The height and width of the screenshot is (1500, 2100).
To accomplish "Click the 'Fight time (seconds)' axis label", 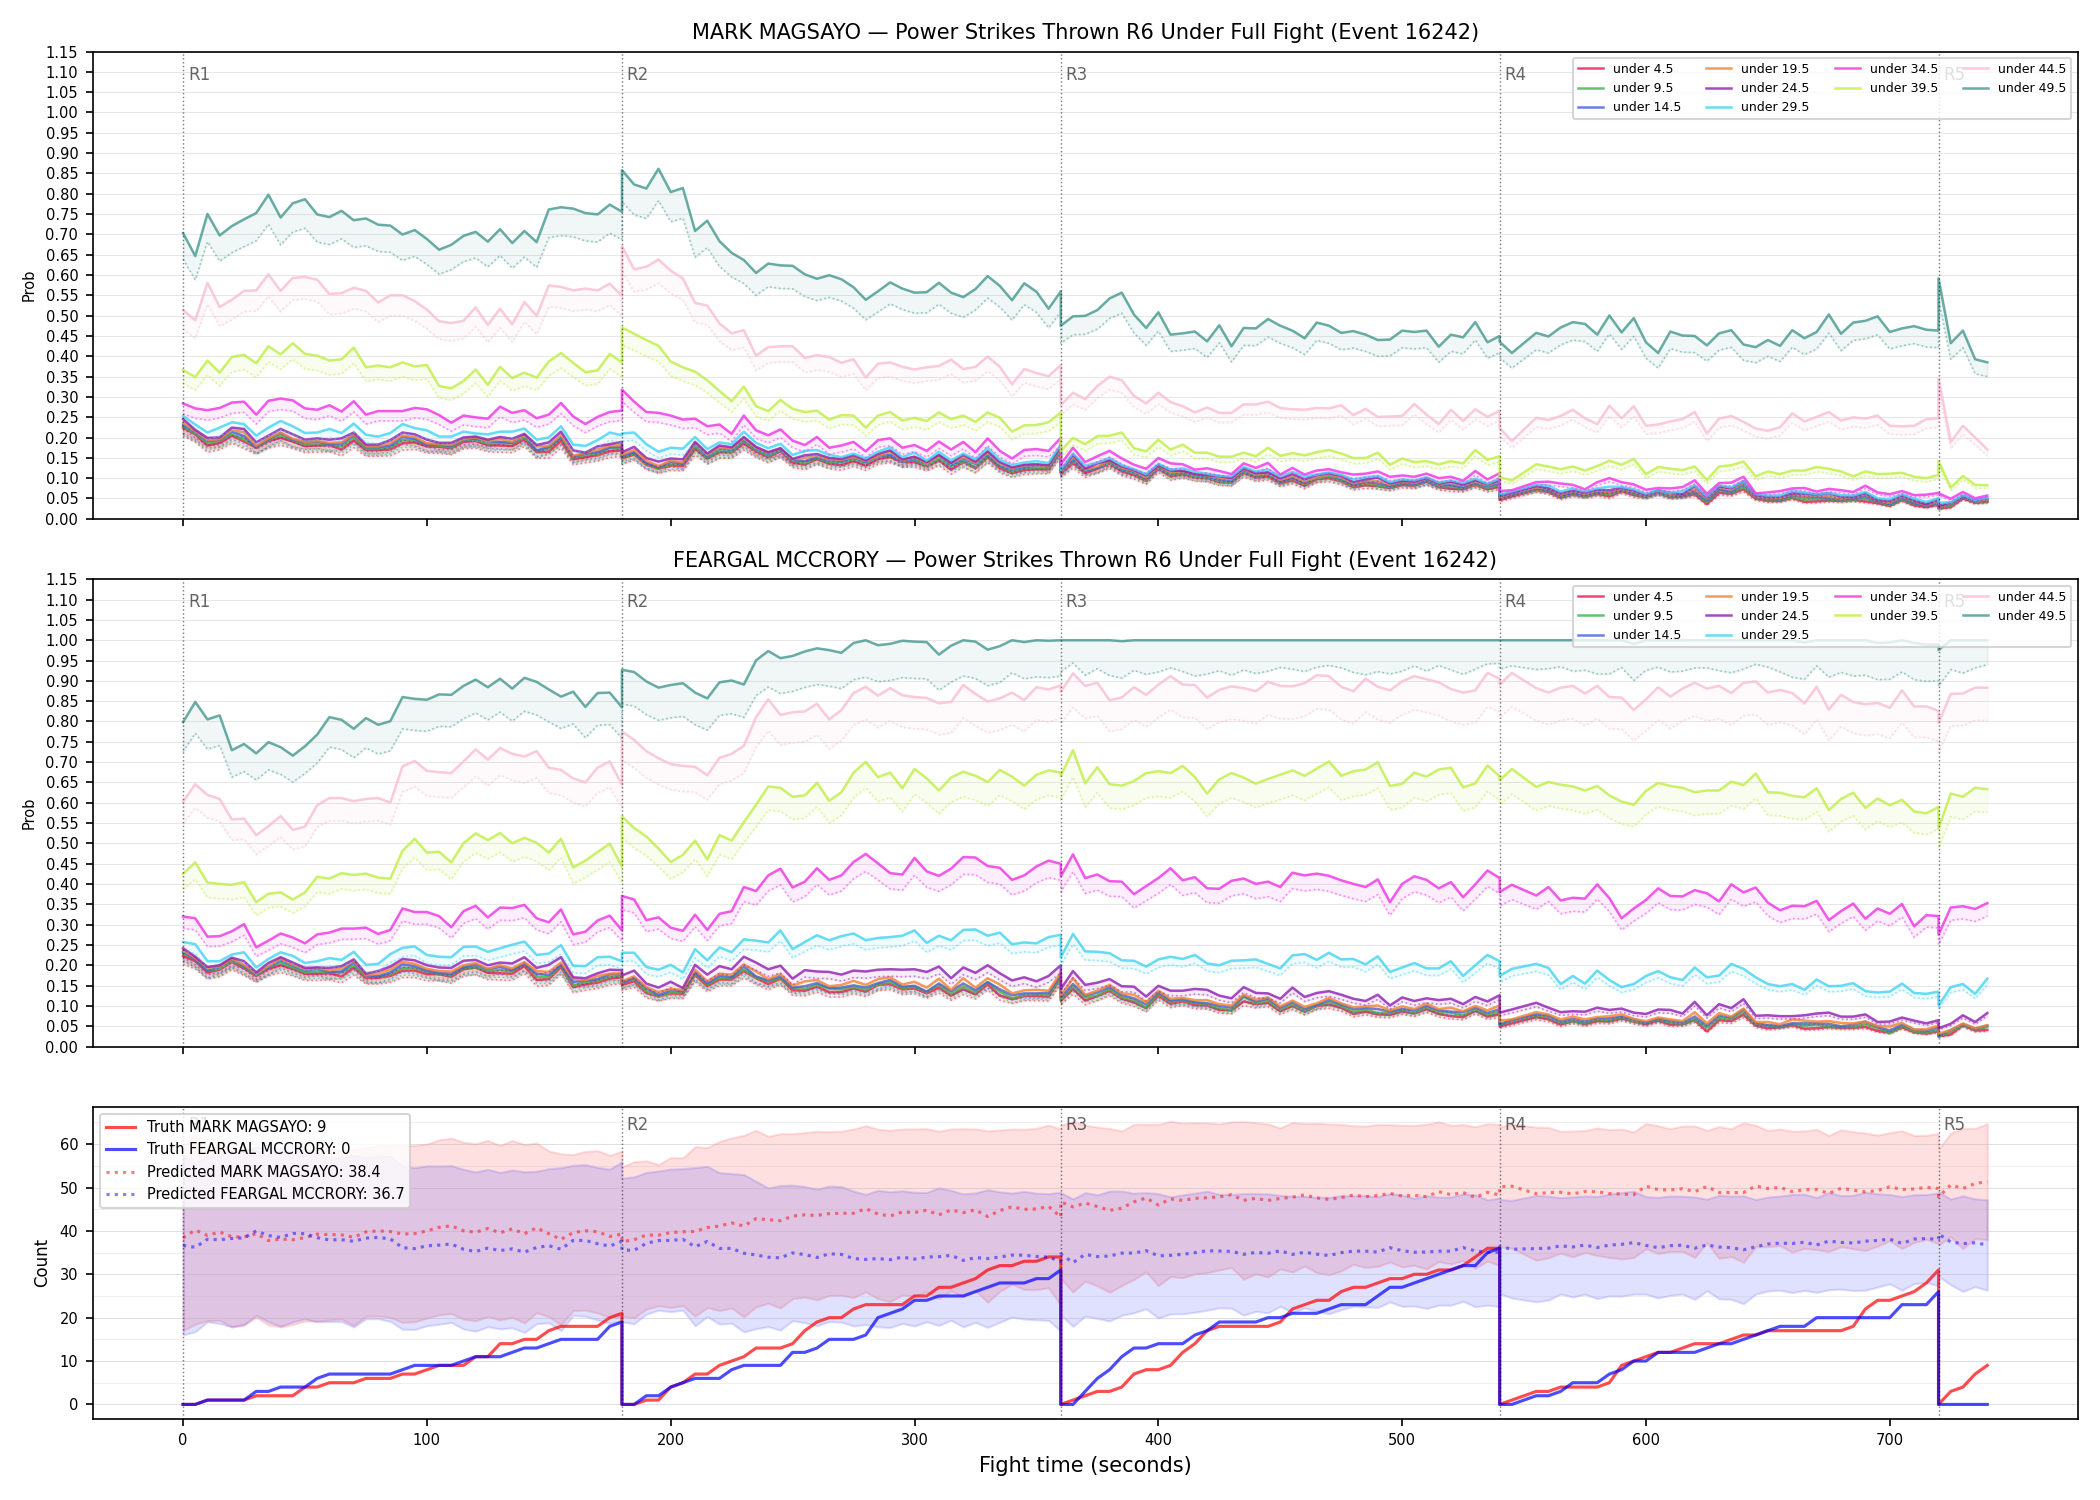I will pyautogui.click(x=1085, y=1465).
